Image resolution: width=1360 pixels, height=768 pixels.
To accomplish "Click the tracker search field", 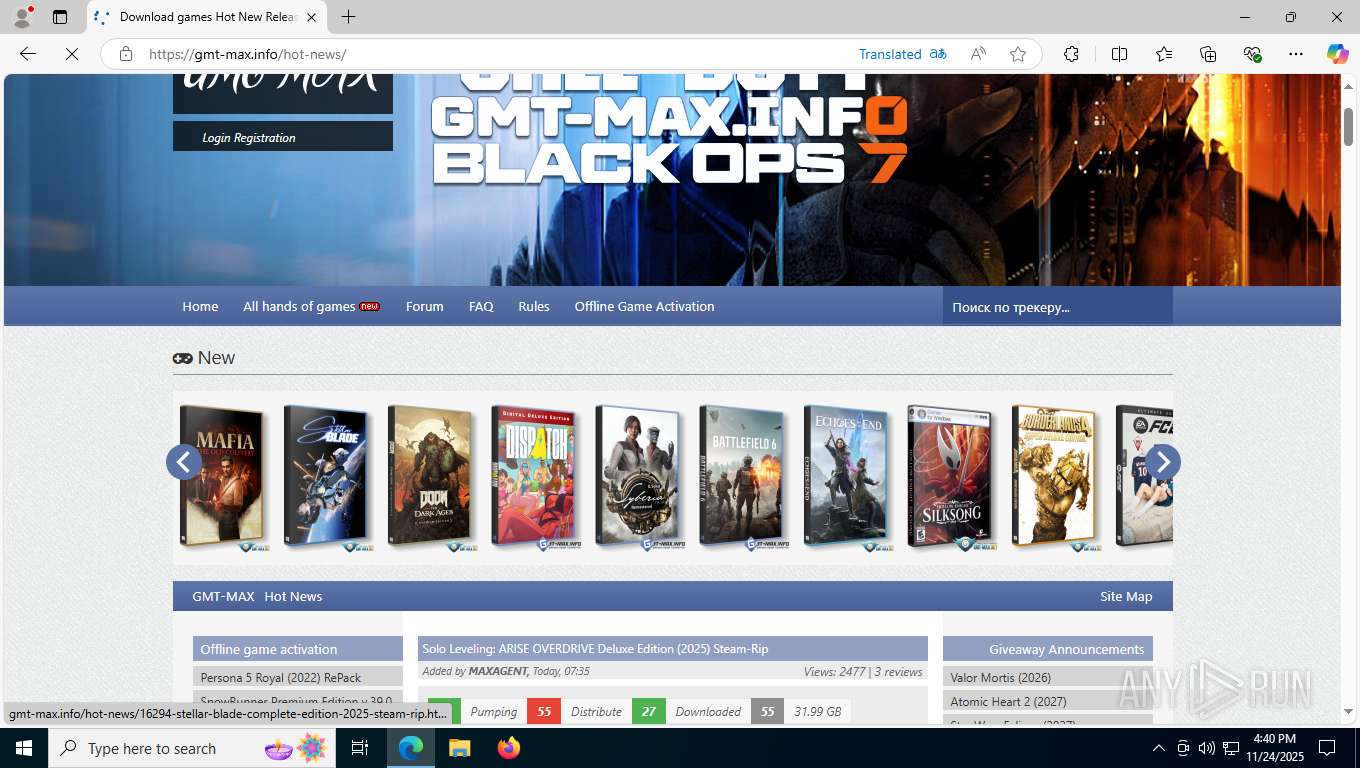I will coord(1057,307).
